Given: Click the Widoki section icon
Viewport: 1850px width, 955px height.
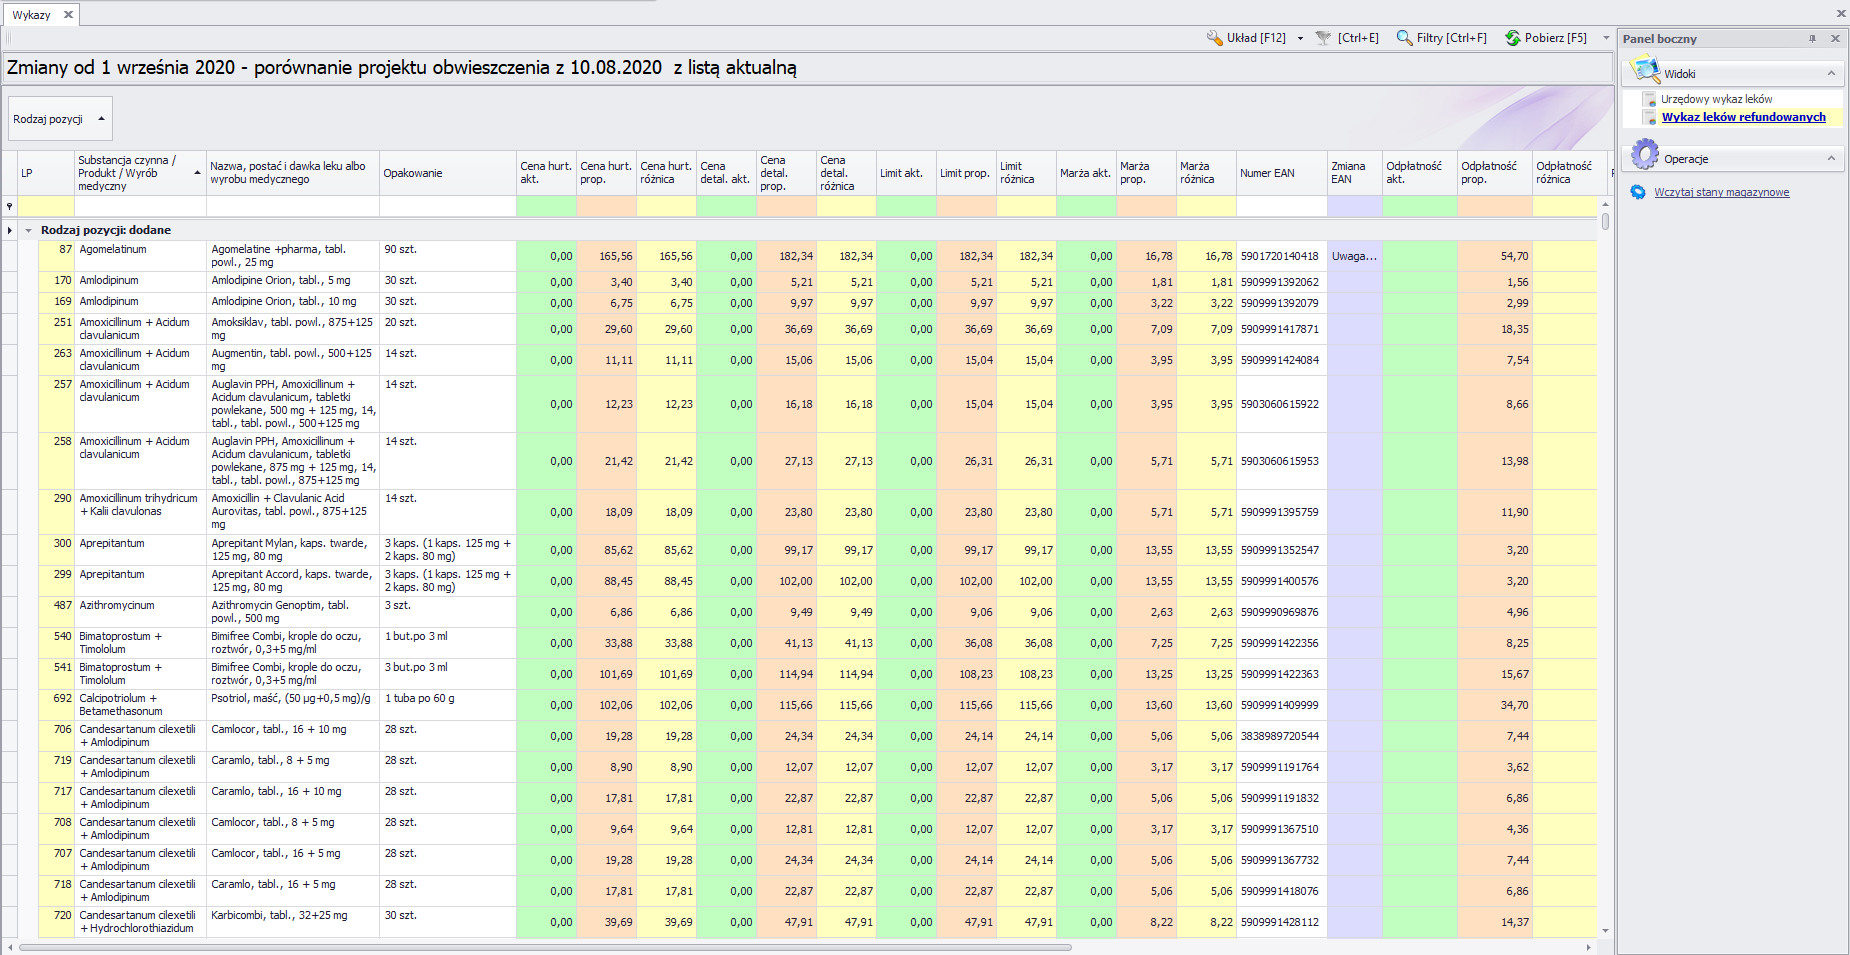Looking at the screenshot, I should click(x=1644, y=72).
